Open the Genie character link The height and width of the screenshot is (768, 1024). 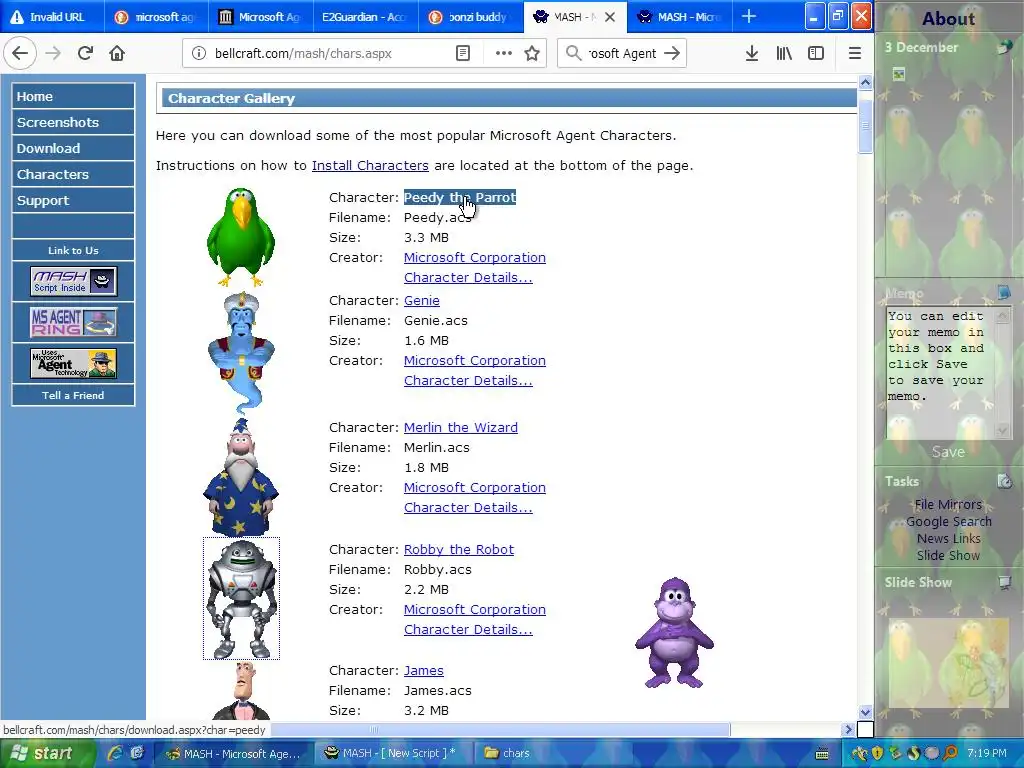pyautogui.click(x=422, y=300)
